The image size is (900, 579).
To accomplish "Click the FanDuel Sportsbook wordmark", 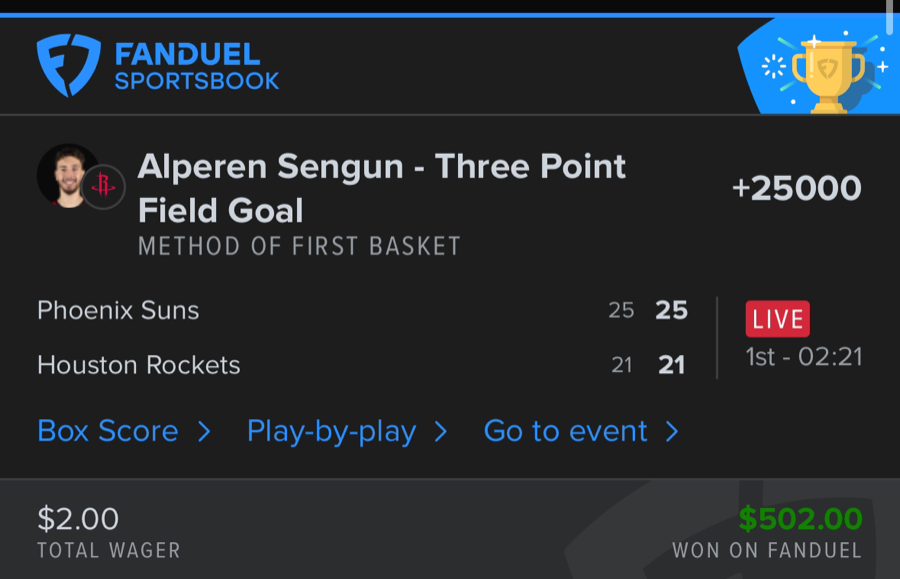I will click(197, 67).
